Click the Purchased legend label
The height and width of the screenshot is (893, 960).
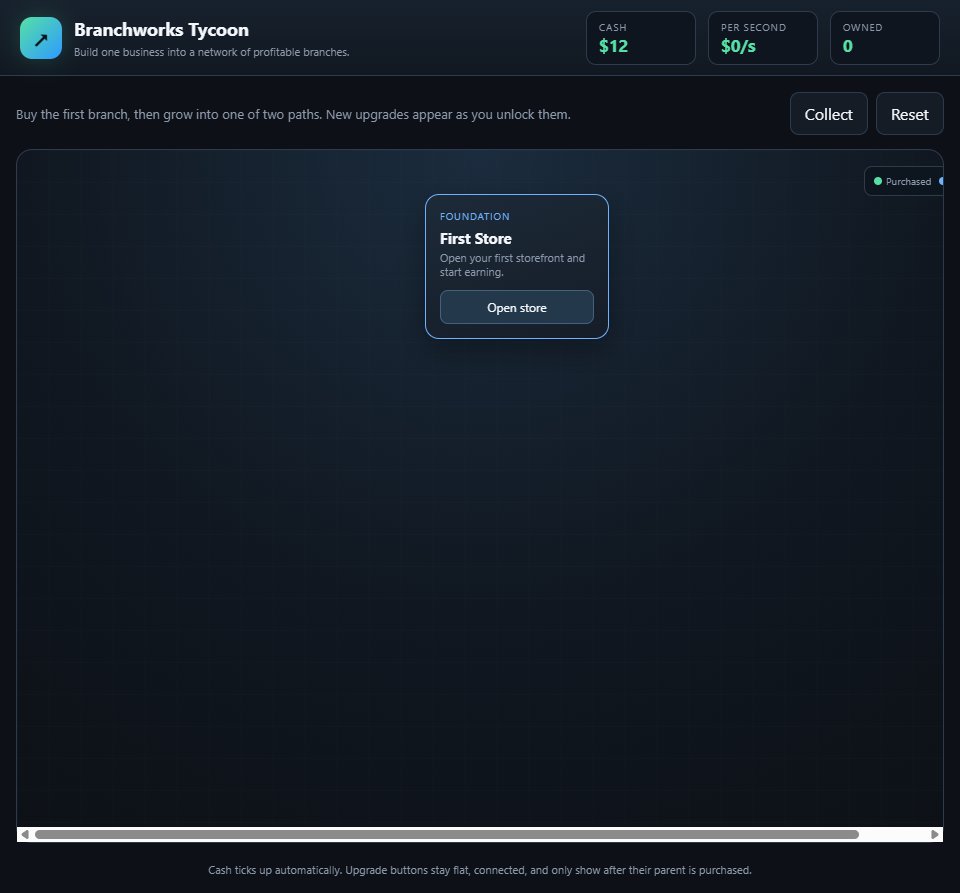click(x=908, y=182)
